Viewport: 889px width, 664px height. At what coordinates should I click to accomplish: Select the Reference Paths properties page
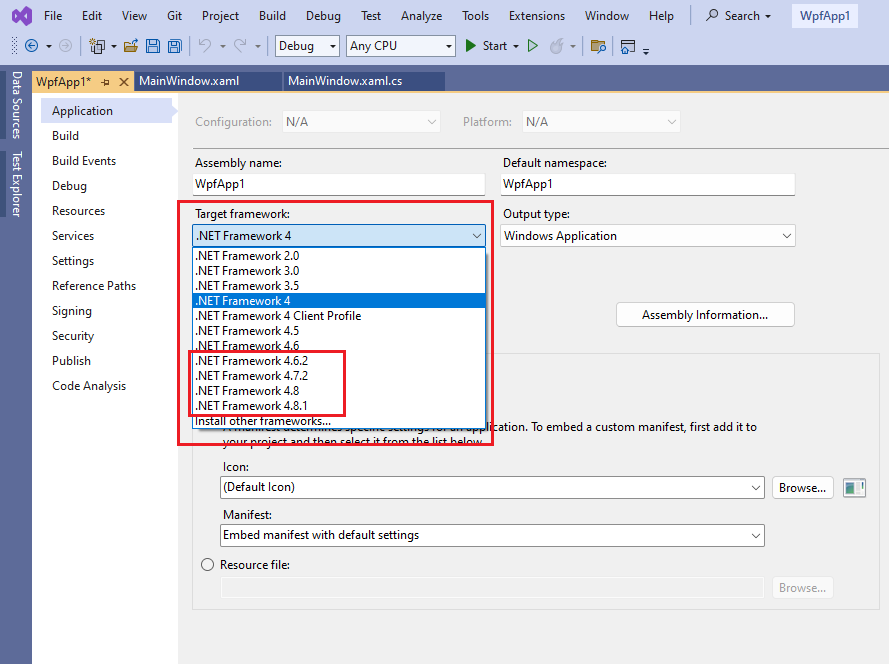[94, 286]
